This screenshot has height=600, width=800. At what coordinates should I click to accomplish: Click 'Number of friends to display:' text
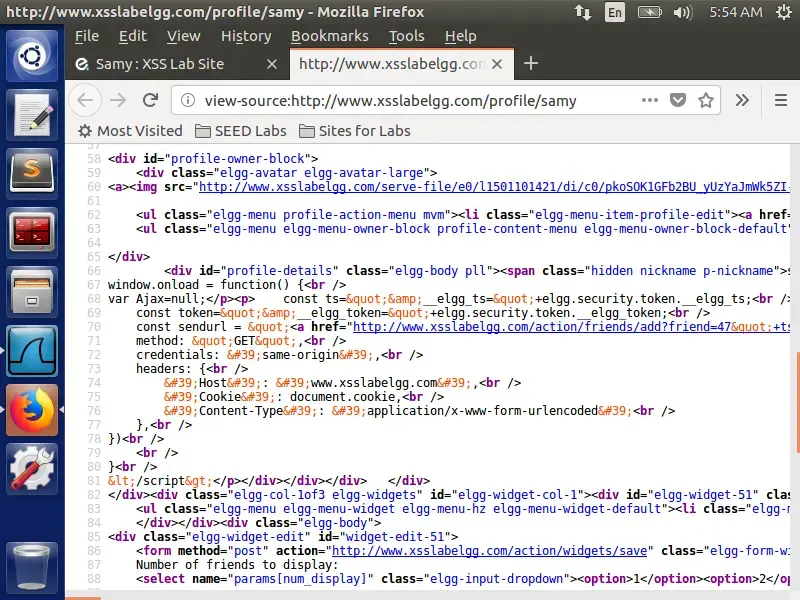point(237,565)
